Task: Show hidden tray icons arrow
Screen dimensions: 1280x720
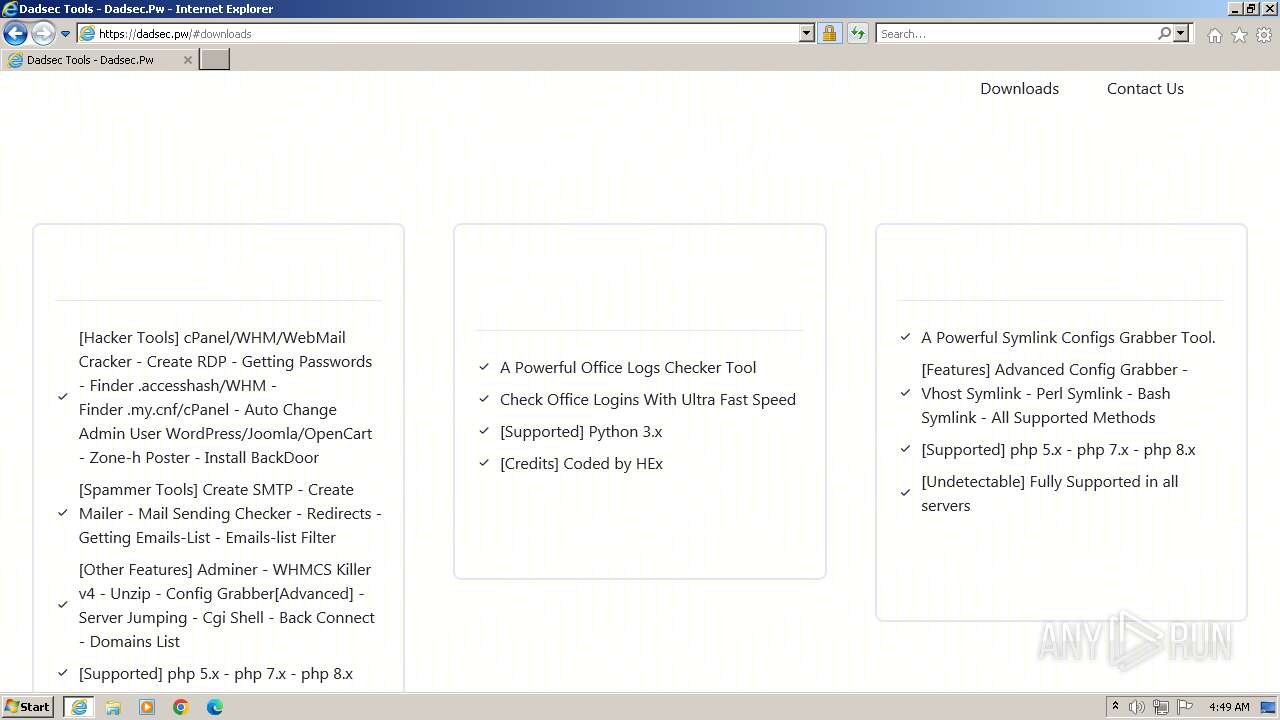Action: point(1115,707)
